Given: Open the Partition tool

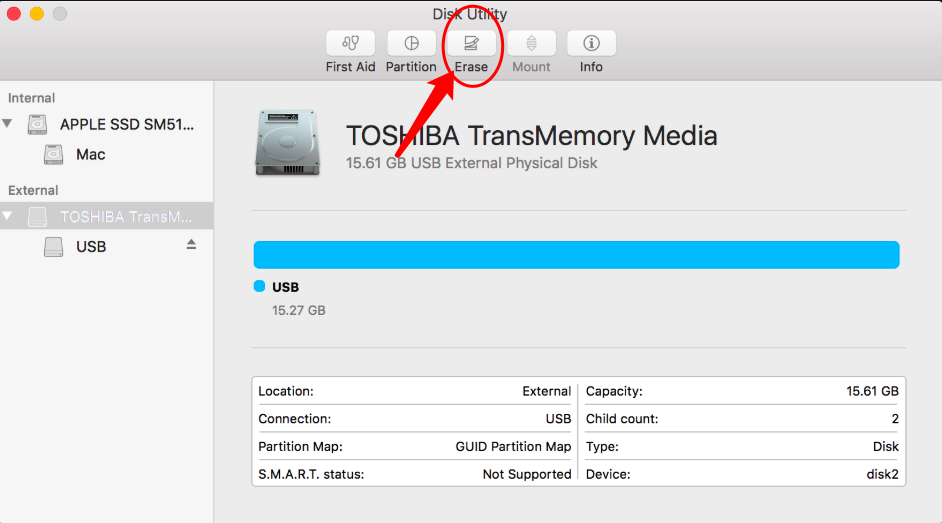Looking at the screenshot, I should [x=411, y=44].
